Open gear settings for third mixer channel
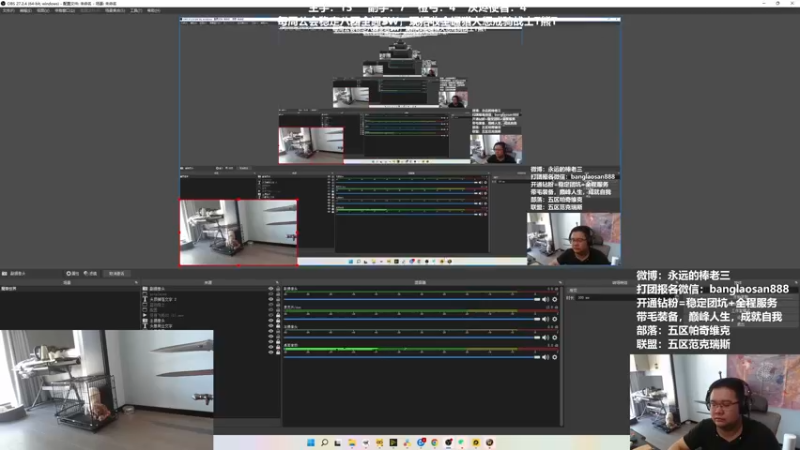800x450 pixels. pyautogui.click(x=555, y=338)
